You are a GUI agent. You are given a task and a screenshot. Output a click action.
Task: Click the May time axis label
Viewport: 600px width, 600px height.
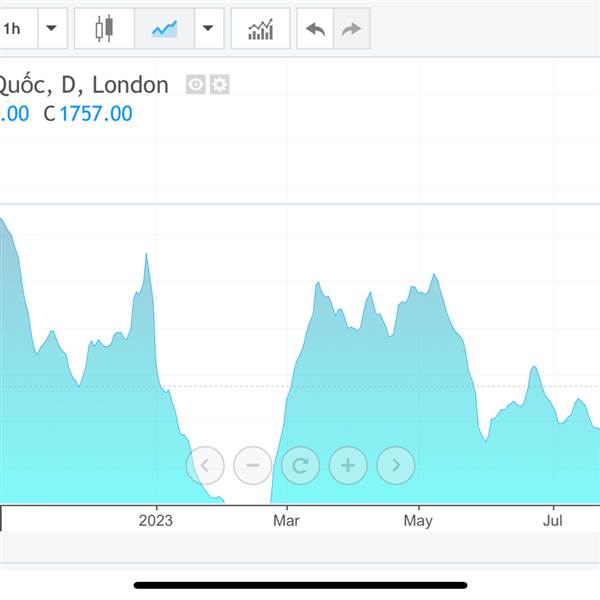tap(418, 521)
